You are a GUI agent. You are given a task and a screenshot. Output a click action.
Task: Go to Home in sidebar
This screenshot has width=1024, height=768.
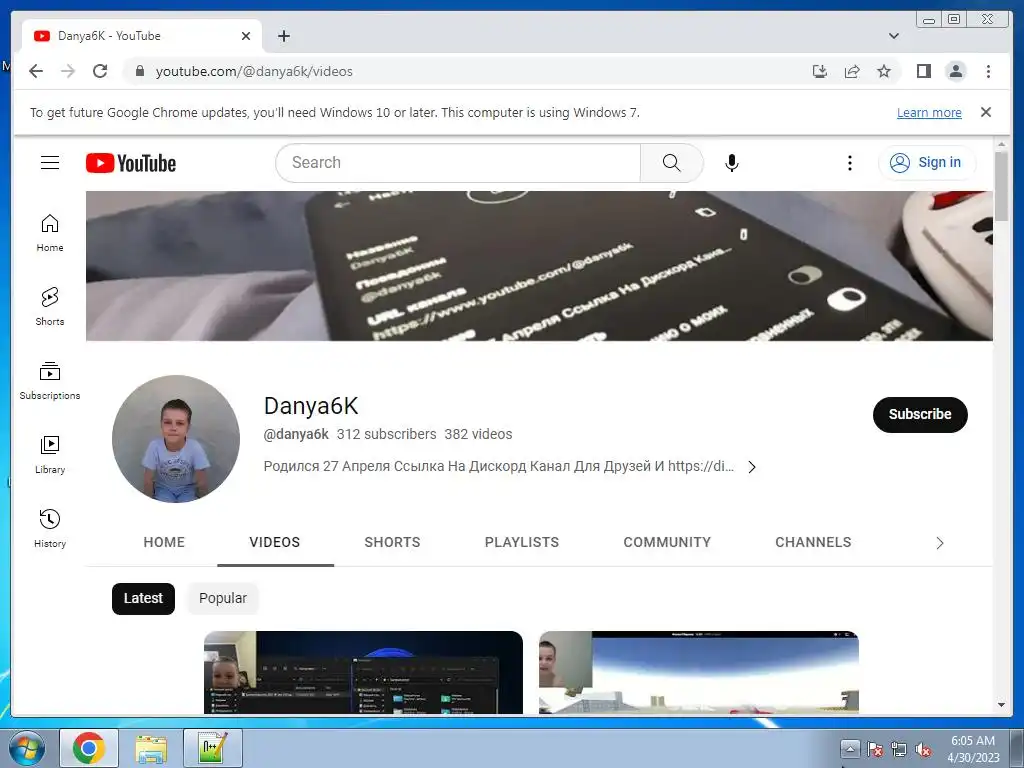point(50,233)
